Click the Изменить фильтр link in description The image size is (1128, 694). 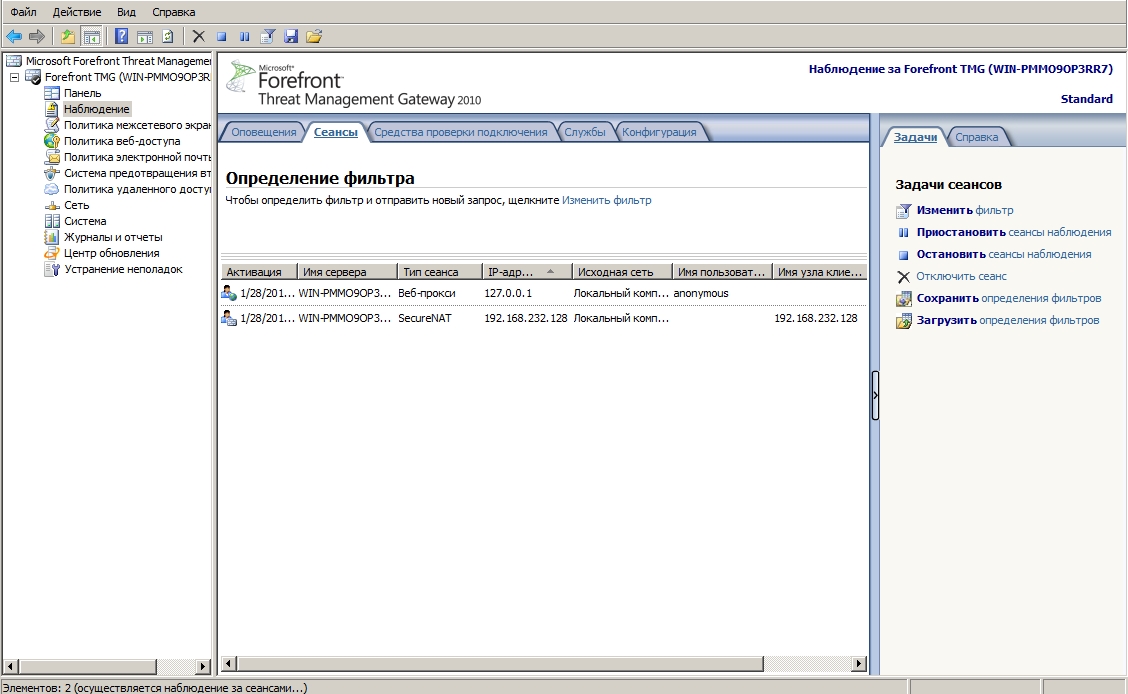coord(606,200)
